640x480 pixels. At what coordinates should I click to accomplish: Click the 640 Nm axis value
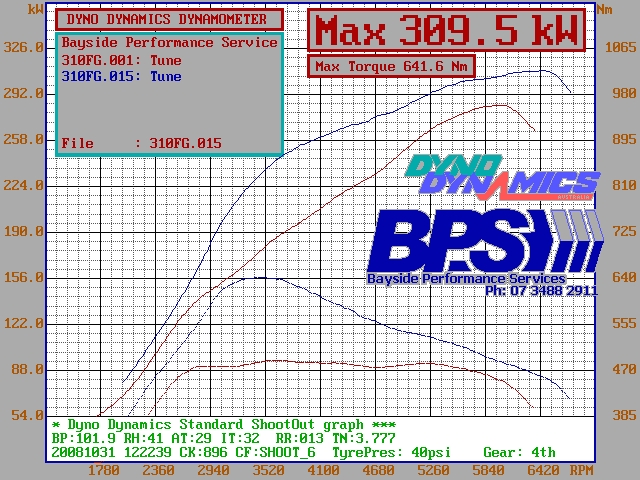[624, 278]
